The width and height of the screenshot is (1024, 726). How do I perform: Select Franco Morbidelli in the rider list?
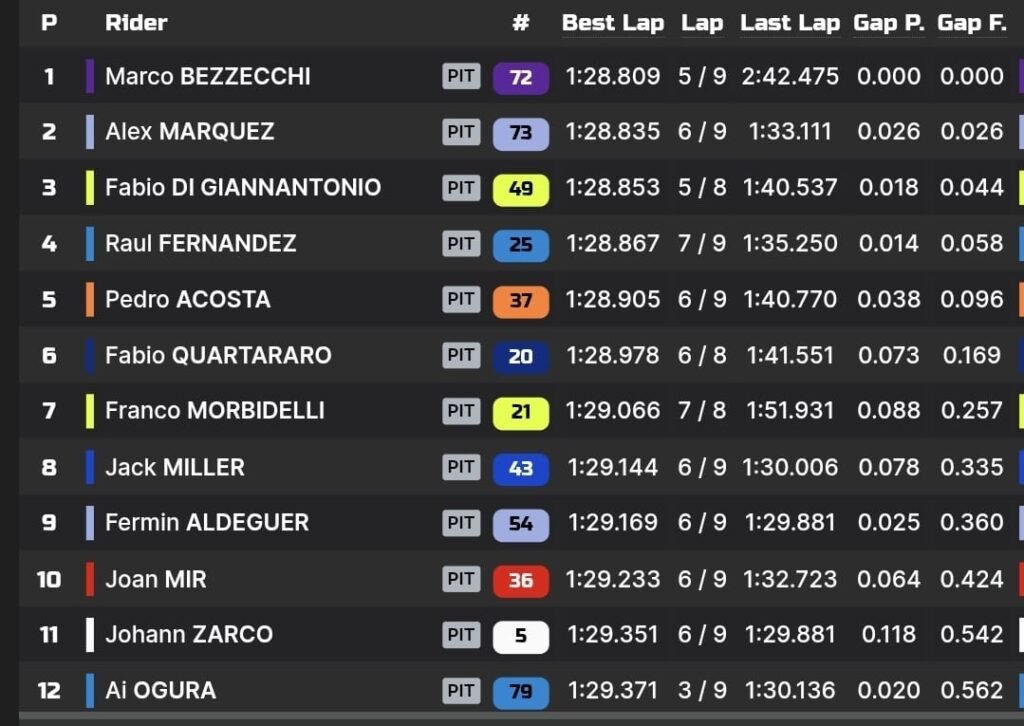214,410
